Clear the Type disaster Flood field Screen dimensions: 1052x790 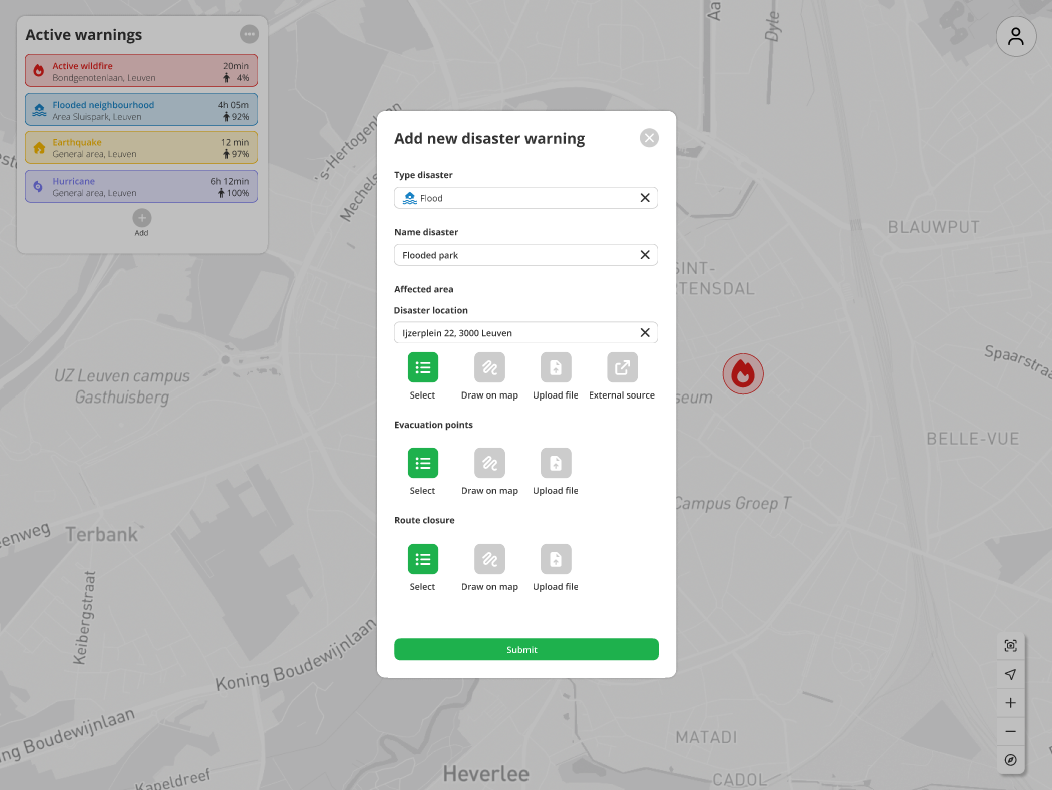pos(645,198)
